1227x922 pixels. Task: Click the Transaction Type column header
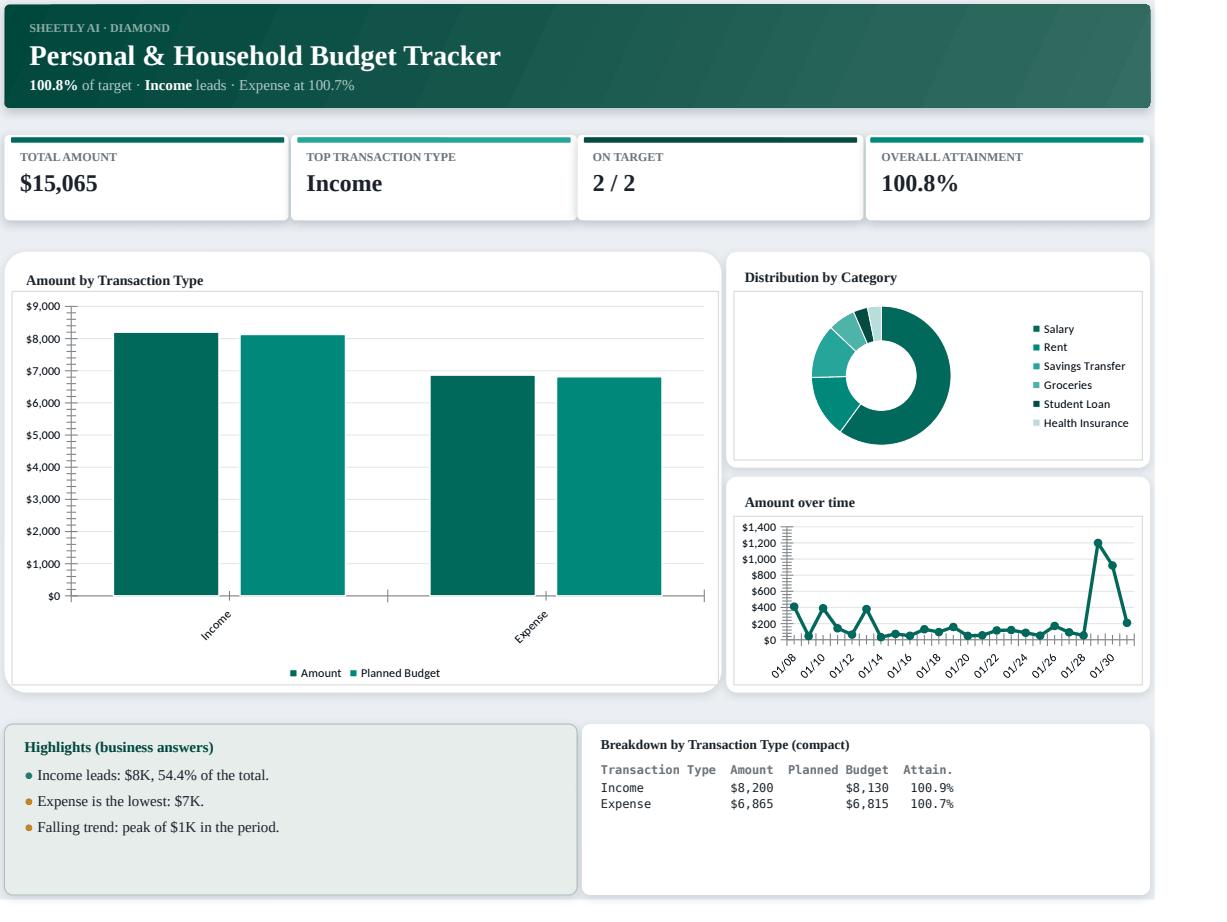coord(658,770)
